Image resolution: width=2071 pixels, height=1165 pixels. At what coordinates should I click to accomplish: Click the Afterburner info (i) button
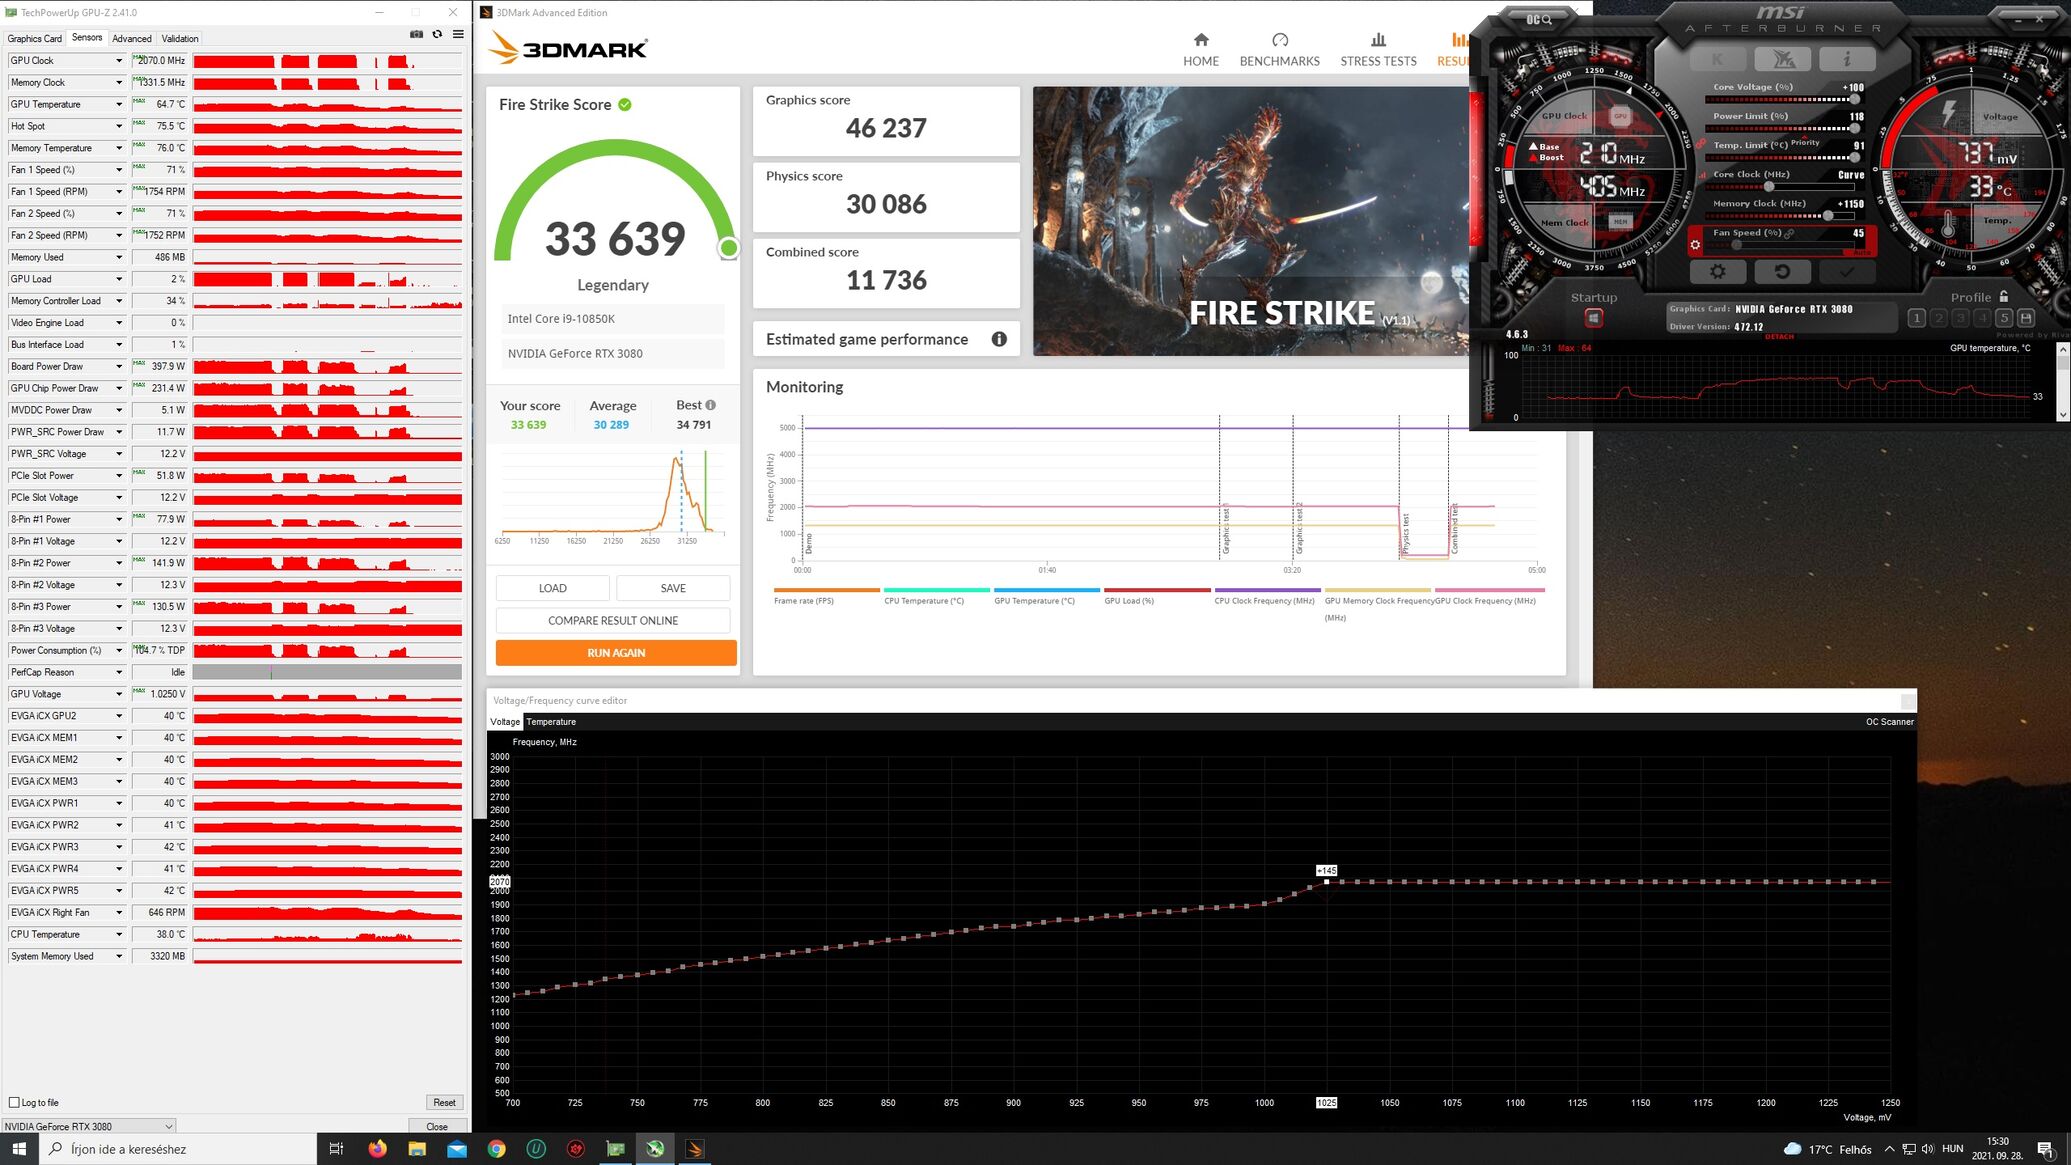tap(1846, 59)
